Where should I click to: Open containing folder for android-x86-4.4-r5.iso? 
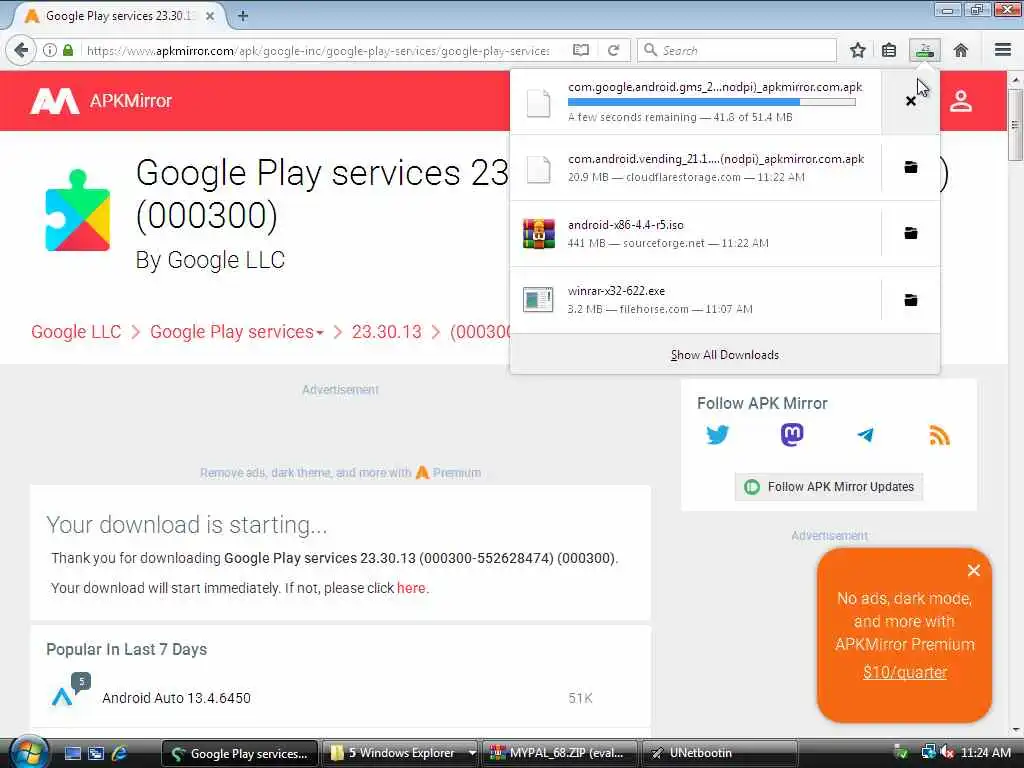coord(910,233)
